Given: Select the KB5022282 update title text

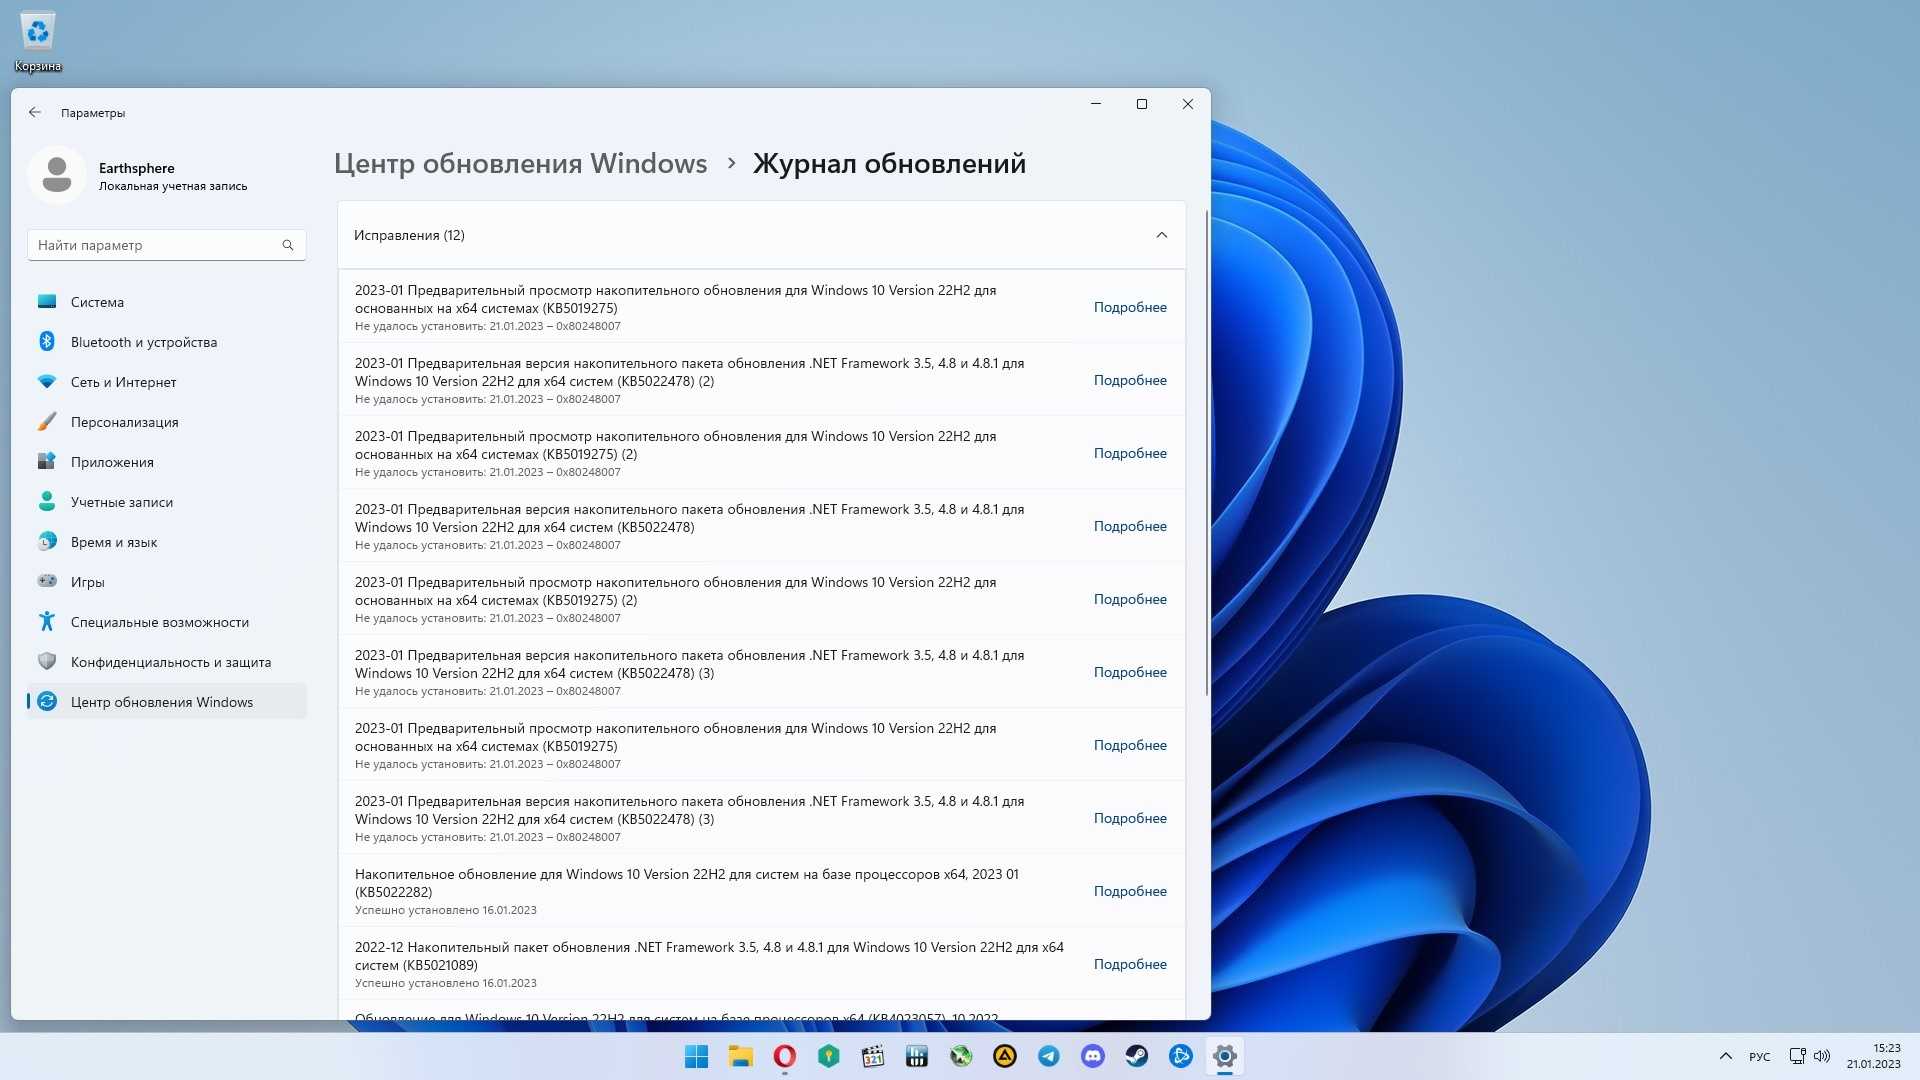Looking at the screenshot, I should pyautogui.click(x=687, y=883).
